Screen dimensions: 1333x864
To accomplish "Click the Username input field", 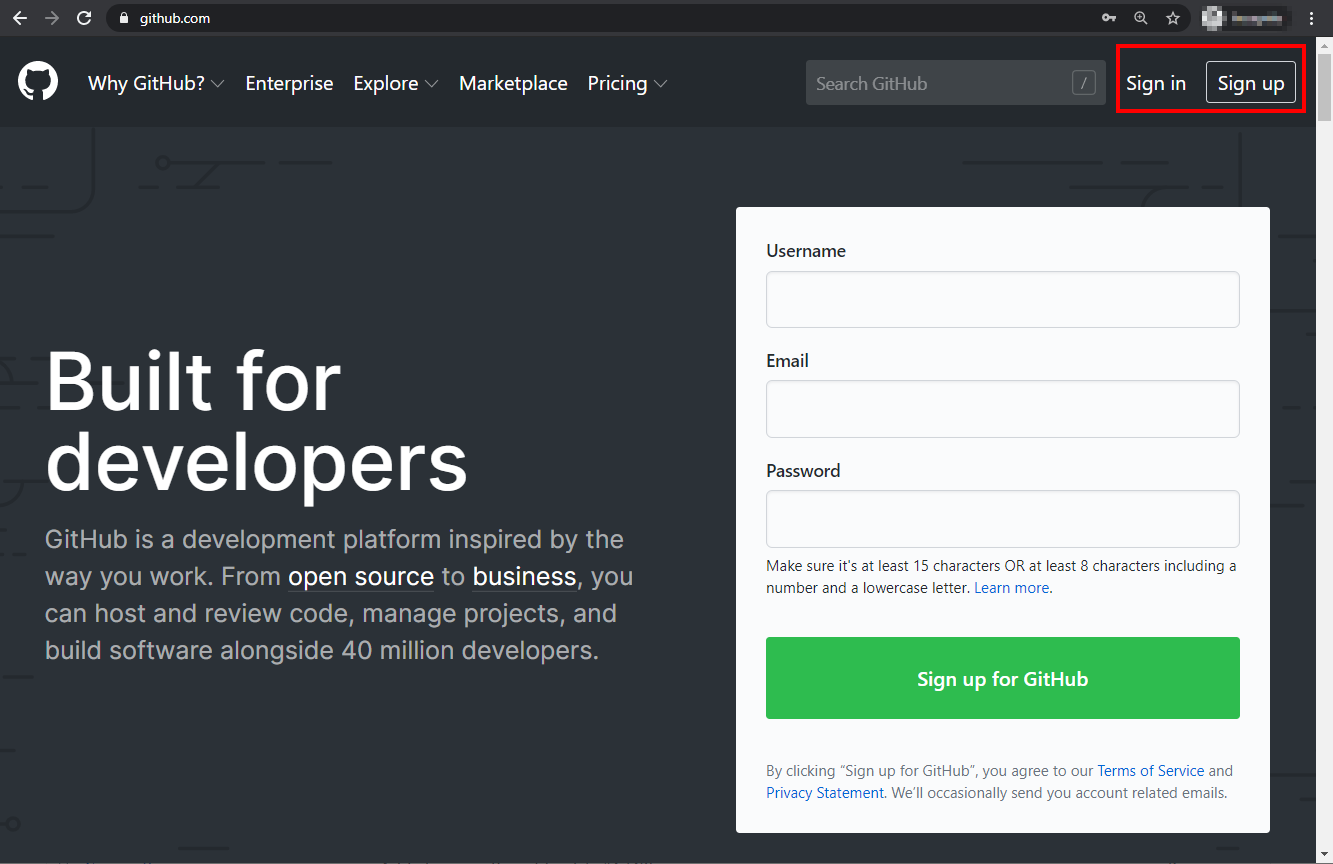I will tap(1002, 299).
